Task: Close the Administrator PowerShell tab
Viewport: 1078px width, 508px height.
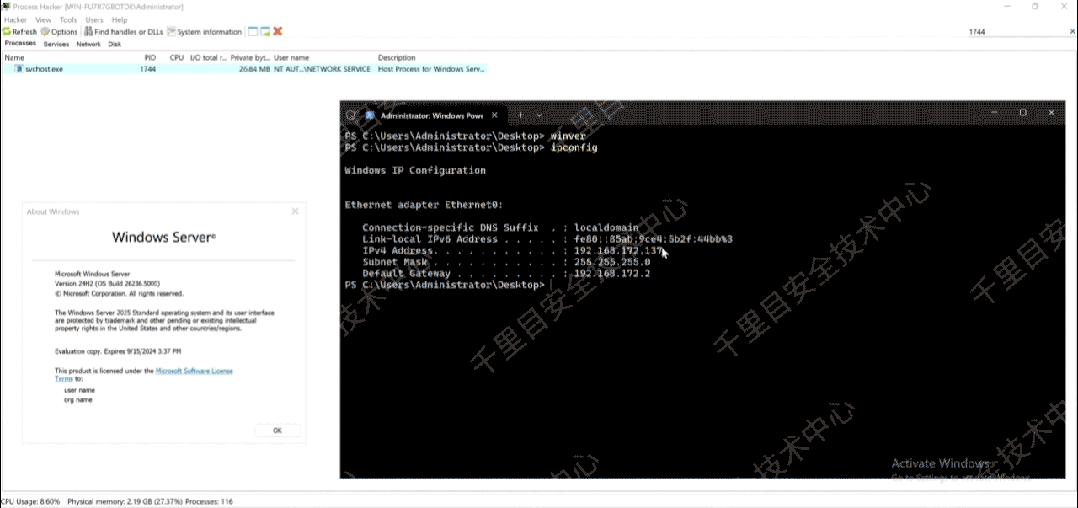Action: tap(495, 115)
